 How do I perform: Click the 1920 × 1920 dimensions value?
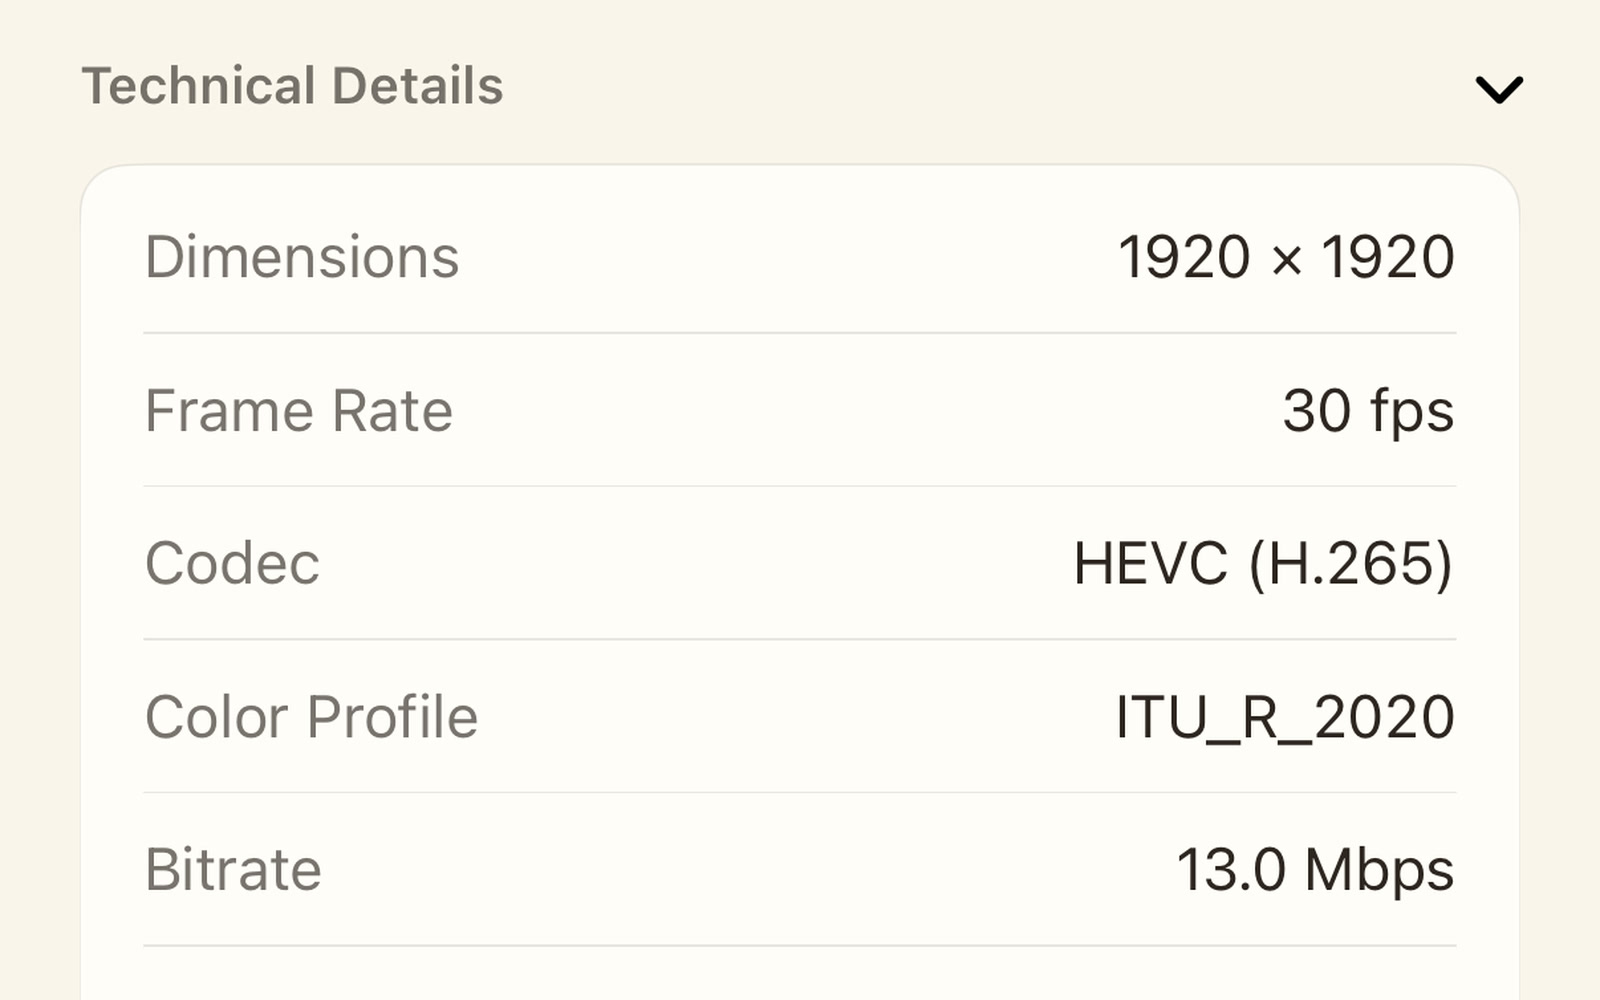tap(1286, 257)
